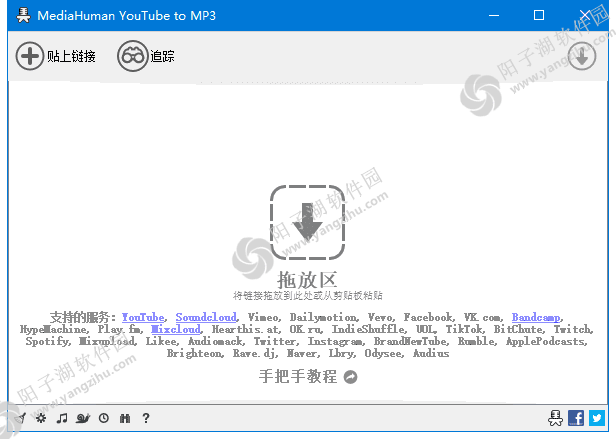The height and width of the screenshot is (439, 616).
Task: Click the Instagram service text
Action: [x=336, y=341]
